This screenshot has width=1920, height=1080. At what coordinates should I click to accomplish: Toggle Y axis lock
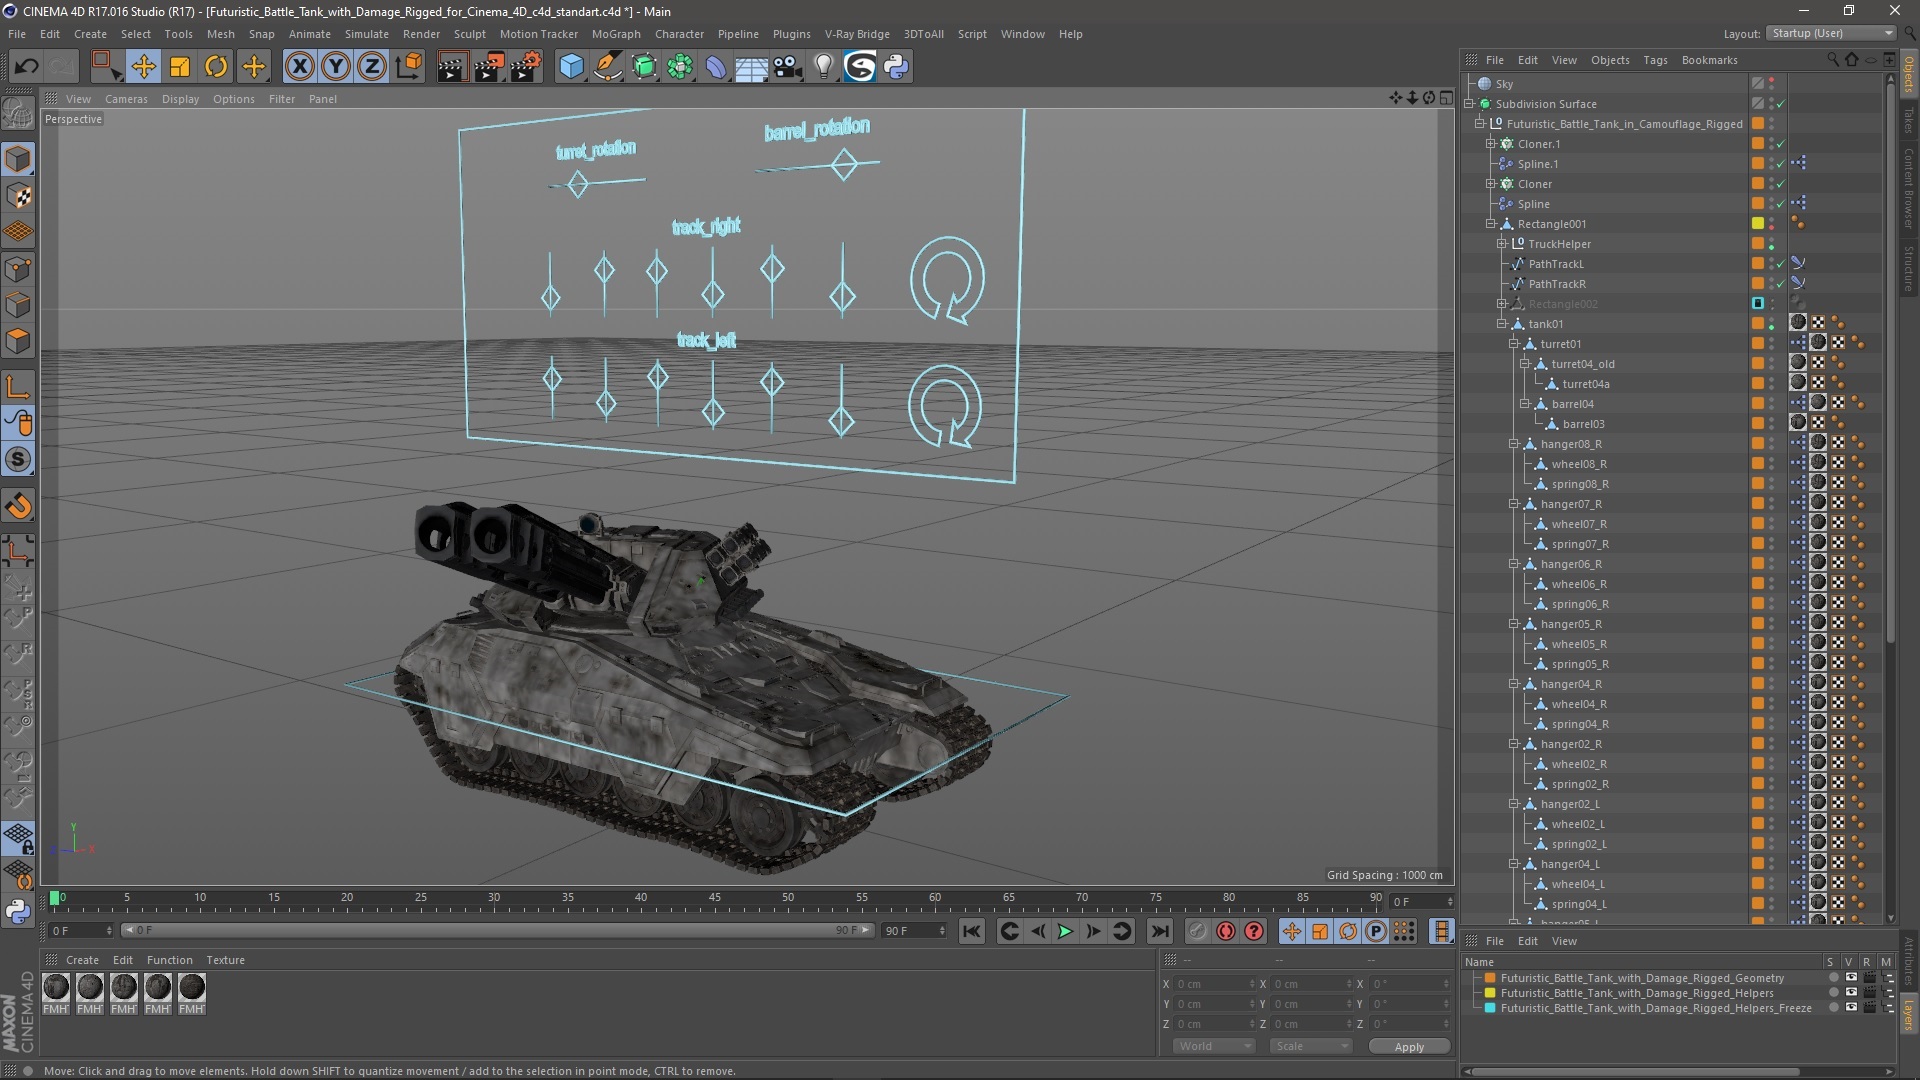pos(336,67)
